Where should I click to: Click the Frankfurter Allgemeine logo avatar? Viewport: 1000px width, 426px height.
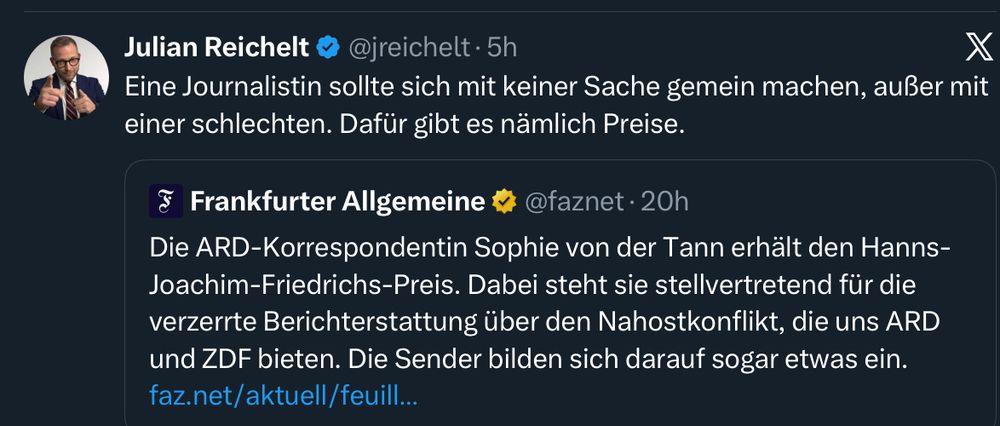(x=164, y=201)
